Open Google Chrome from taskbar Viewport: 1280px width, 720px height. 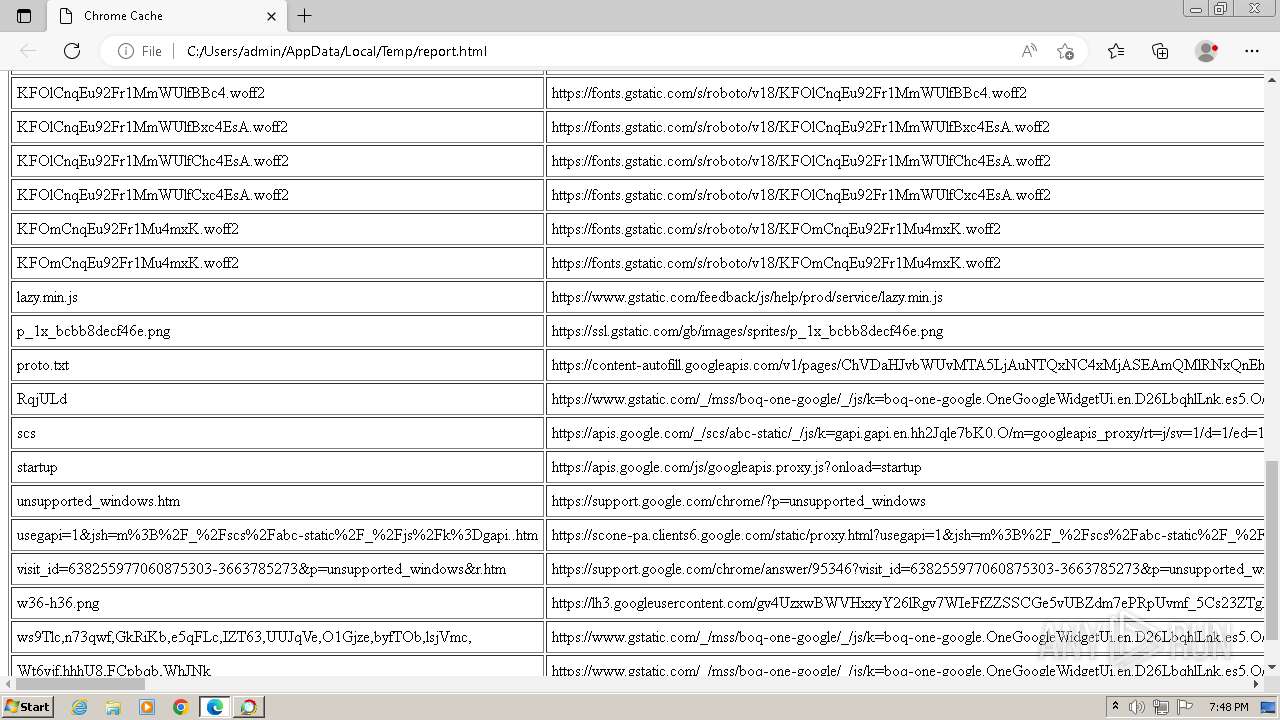click(181, 707)
